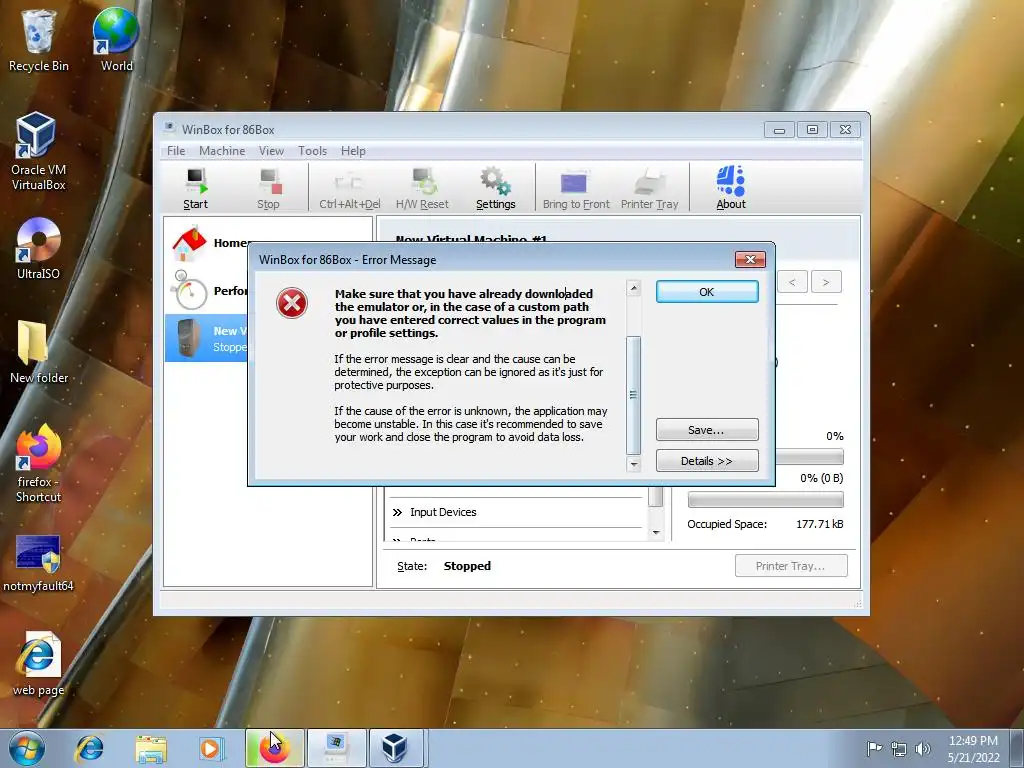This screenshot has width=1024, height=768.
Task: Open Windows Explorer folder in taskbar
Action: coord(151,748)
